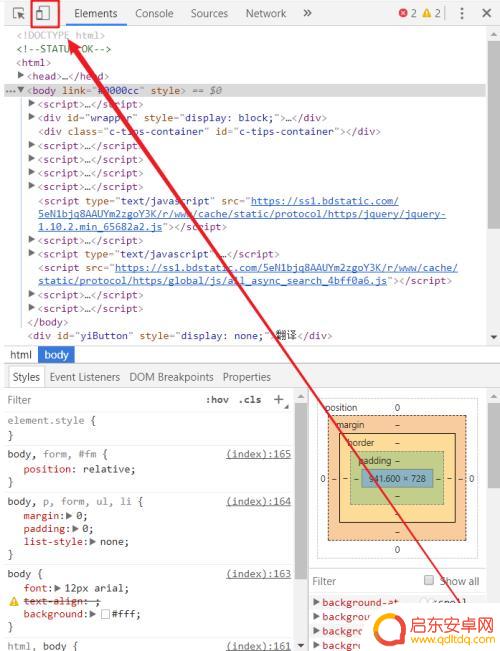Viewport: 500px width, 651px height.
Task: Expand the background-at computed property
Action: (x=316, y=602)
